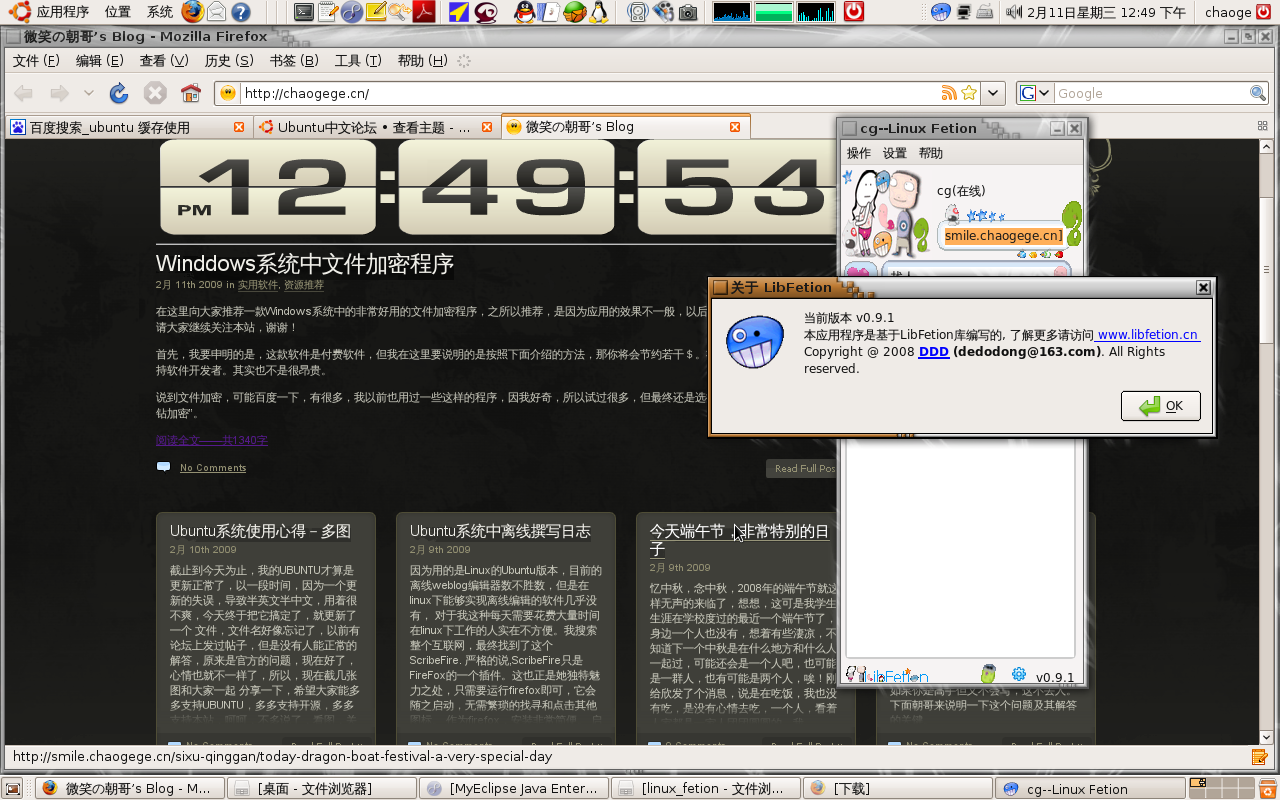1280x800 pixels.
Task: Click the Firefox Back arrow button
Action: coord(23,93)
